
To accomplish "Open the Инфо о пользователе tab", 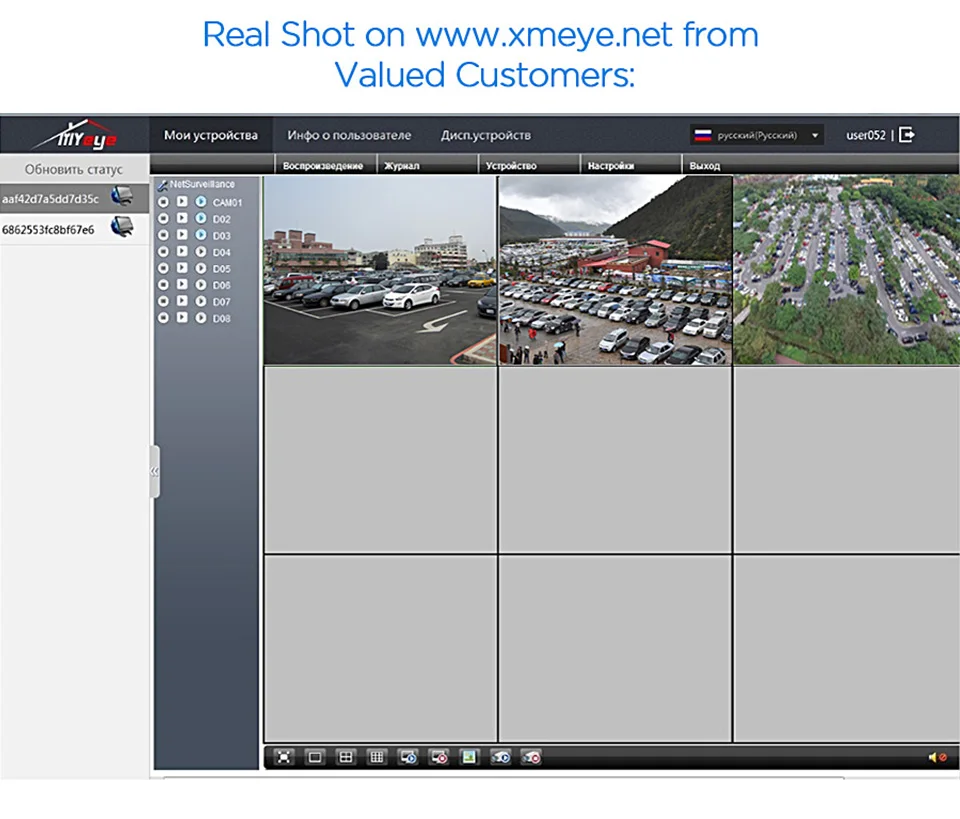I will coord(349,135).
